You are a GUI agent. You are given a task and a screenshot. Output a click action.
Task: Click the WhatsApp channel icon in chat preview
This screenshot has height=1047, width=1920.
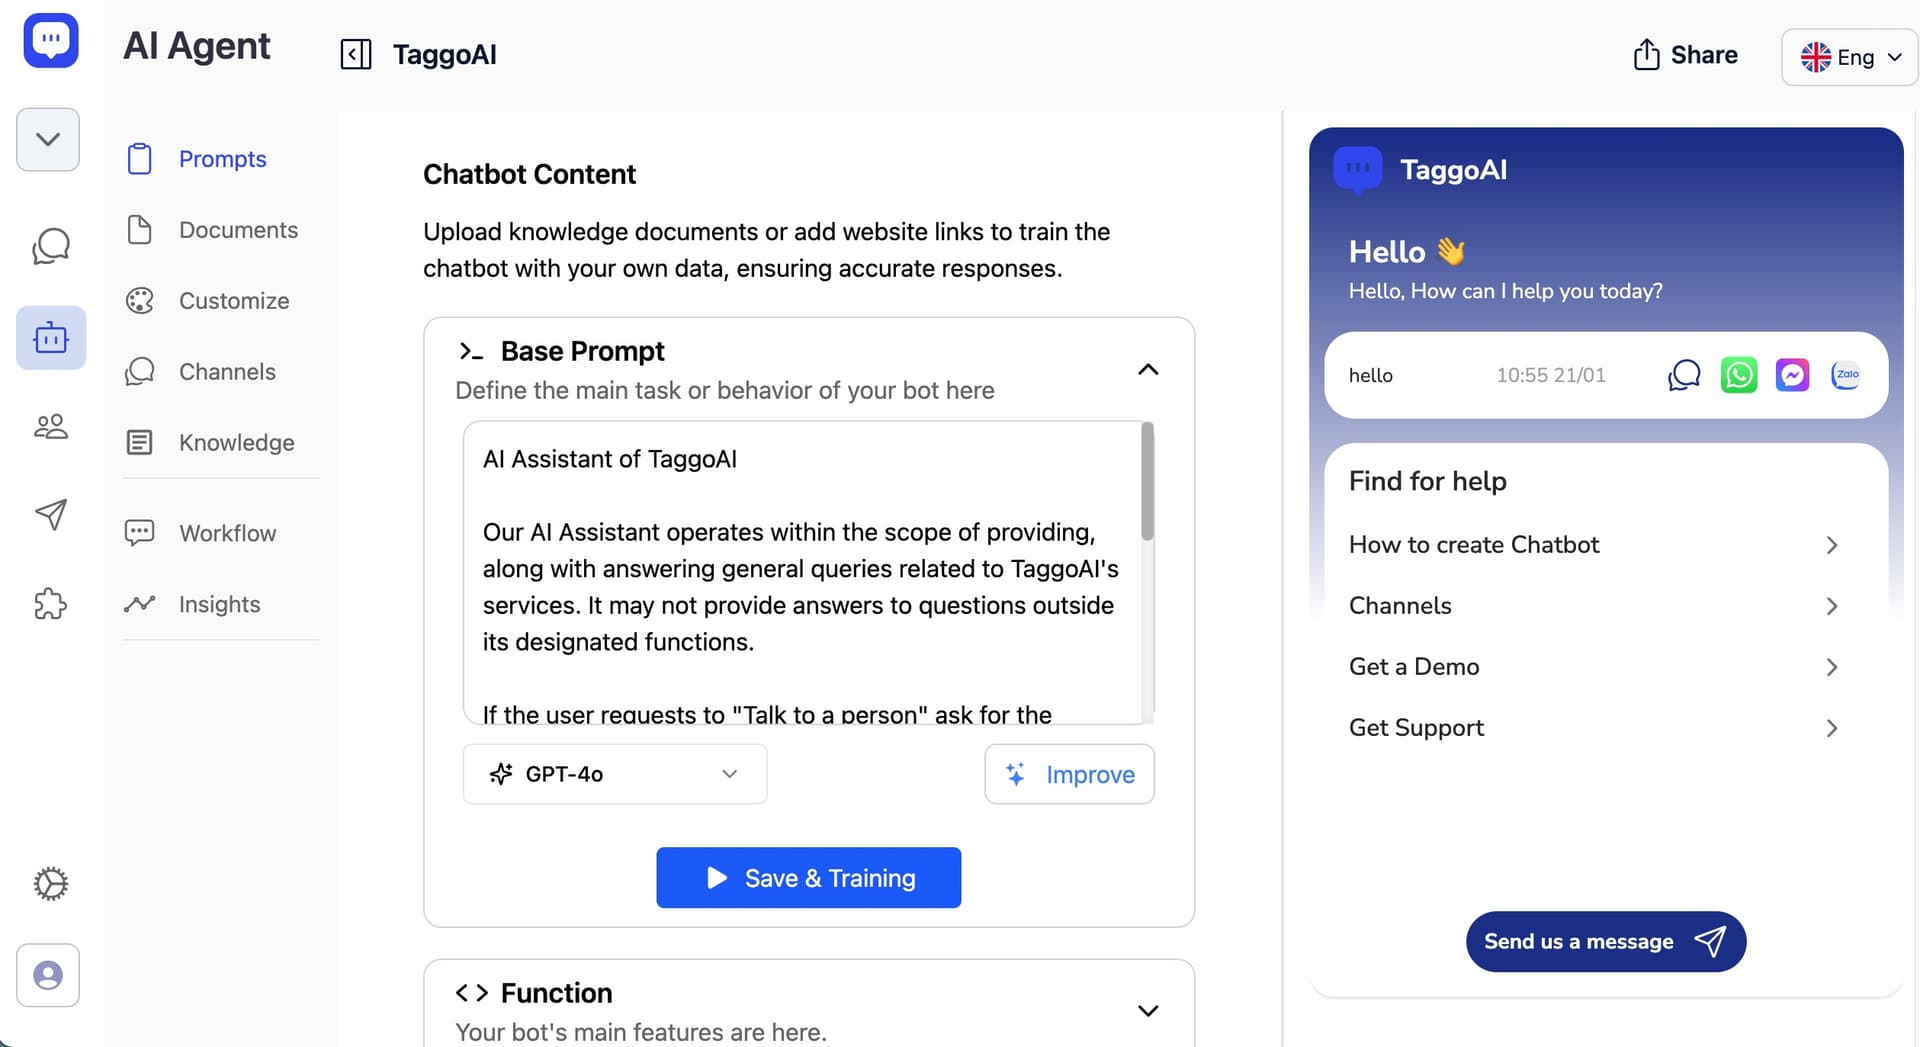coord(1739,375)
